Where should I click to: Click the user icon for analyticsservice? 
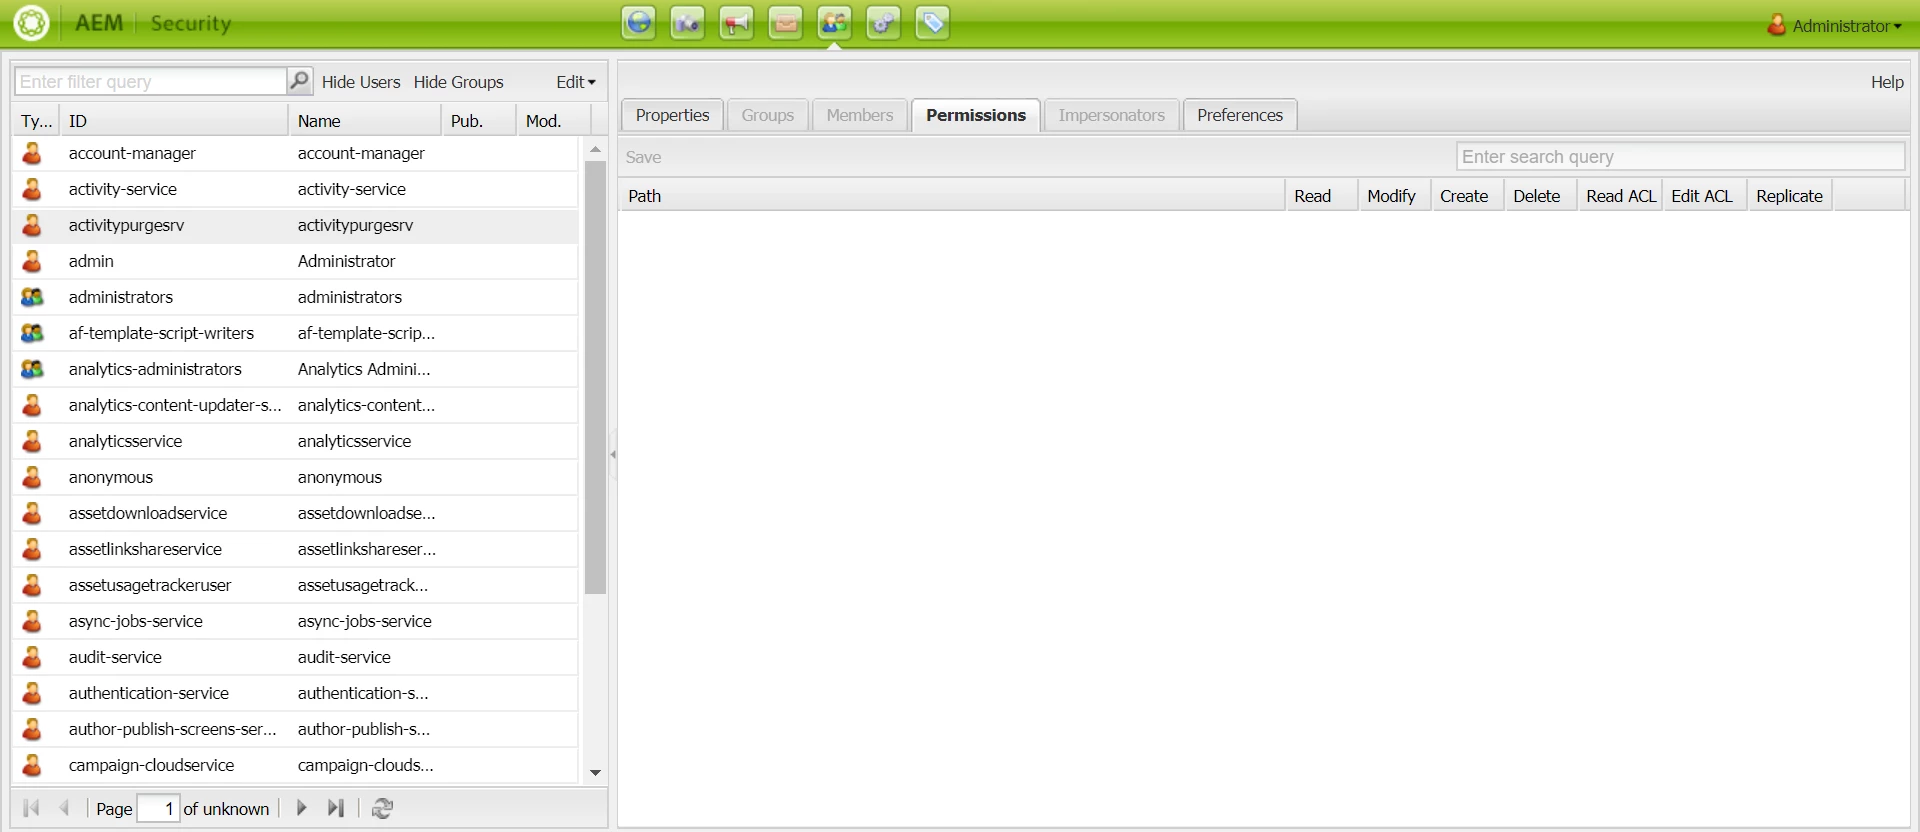click(32, 441)
